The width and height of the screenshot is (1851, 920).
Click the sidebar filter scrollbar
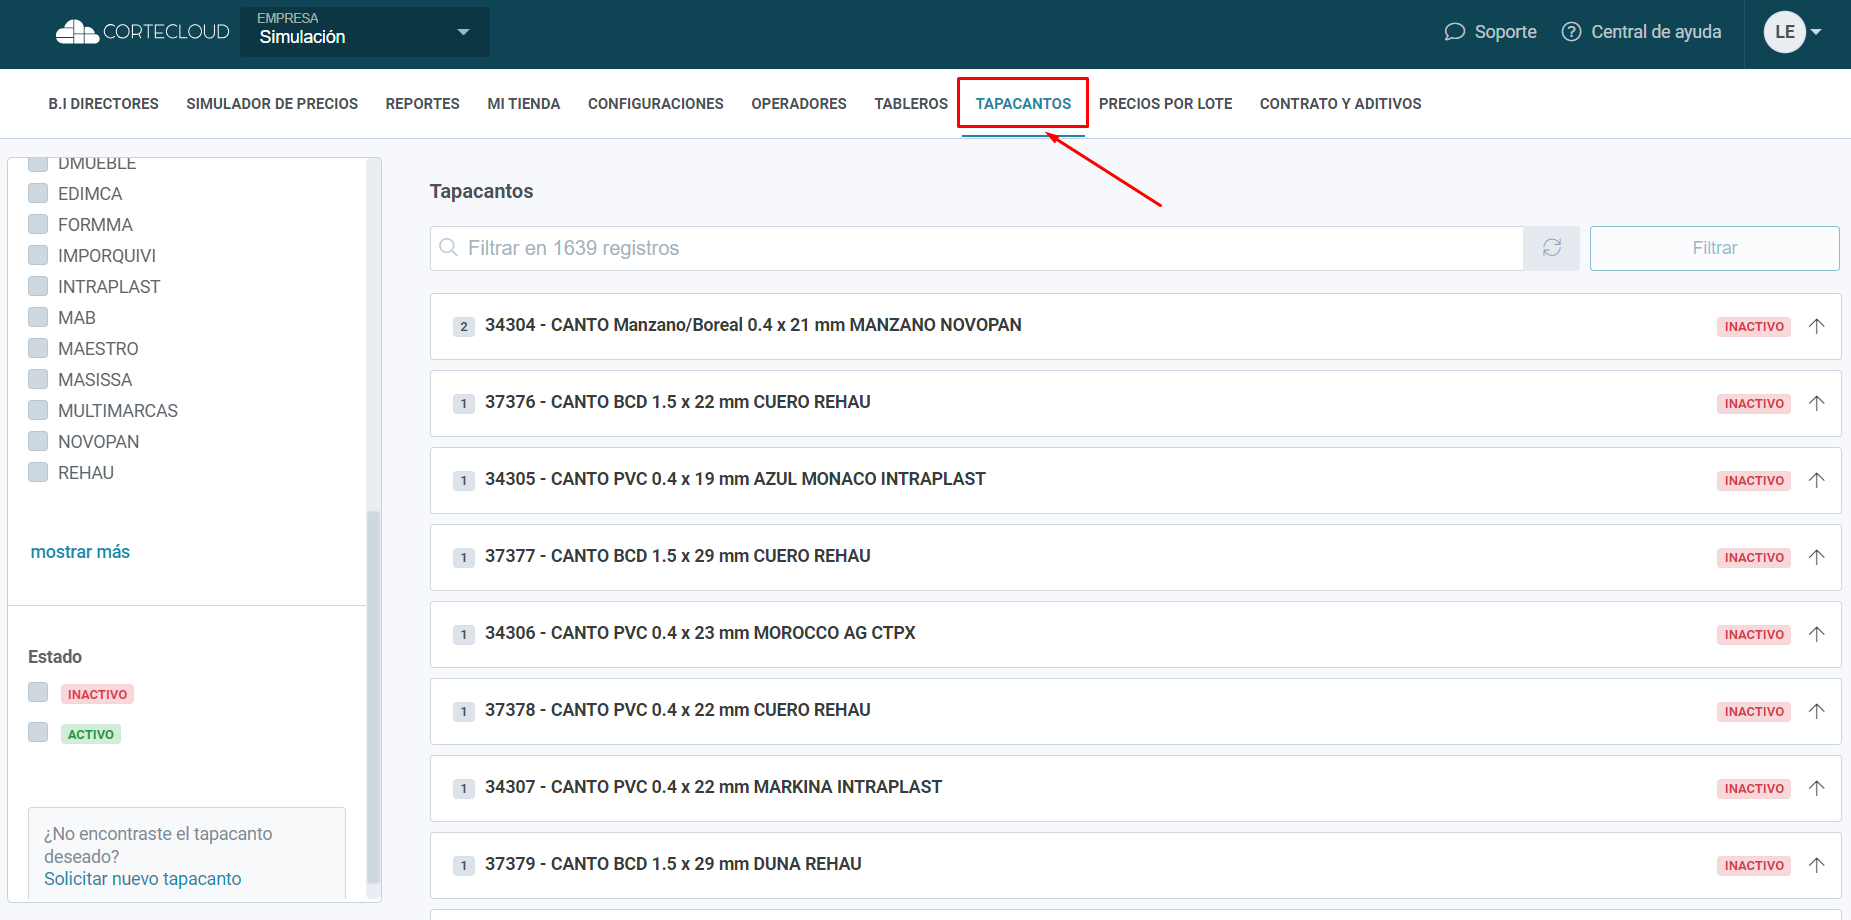374,697
